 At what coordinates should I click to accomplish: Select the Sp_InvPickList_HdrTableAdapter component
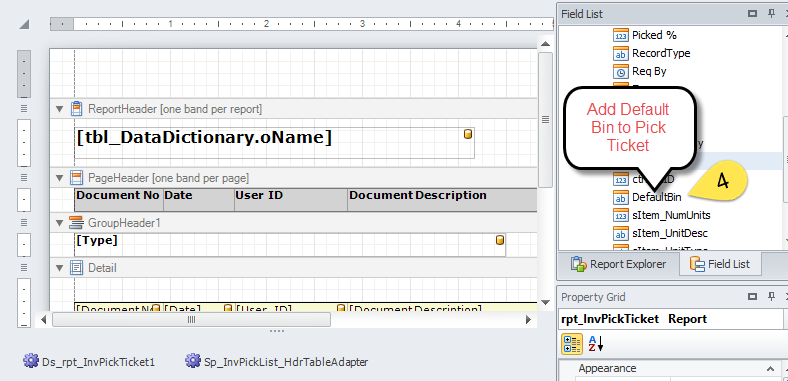point(276,361)
